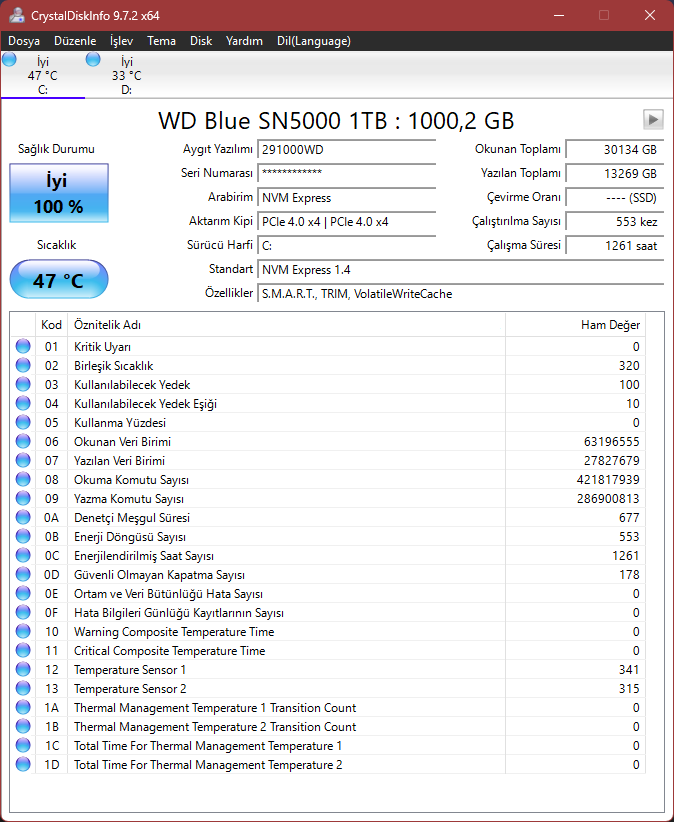The image size is (674, 822).
Task: Click status orb for Yazılan Veri Birimi row
Action: click(x=23, y=460)
